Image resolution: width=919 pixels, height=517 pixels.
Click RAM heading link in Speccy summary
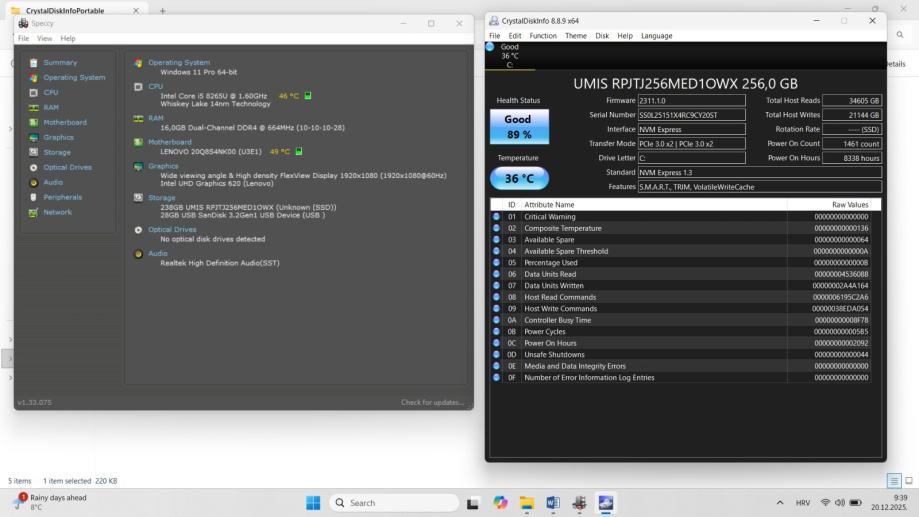(x=156, y=118)
